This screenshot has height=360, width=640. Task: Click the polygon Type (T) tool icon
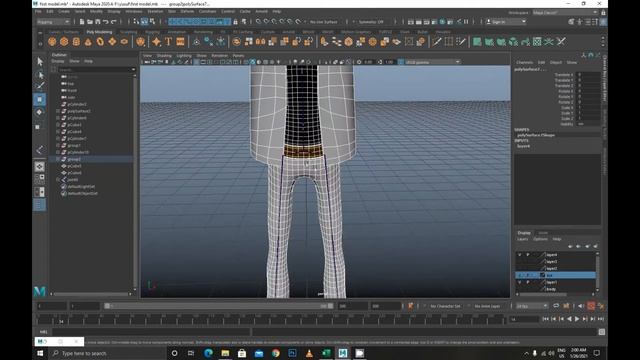coord(168,42)
